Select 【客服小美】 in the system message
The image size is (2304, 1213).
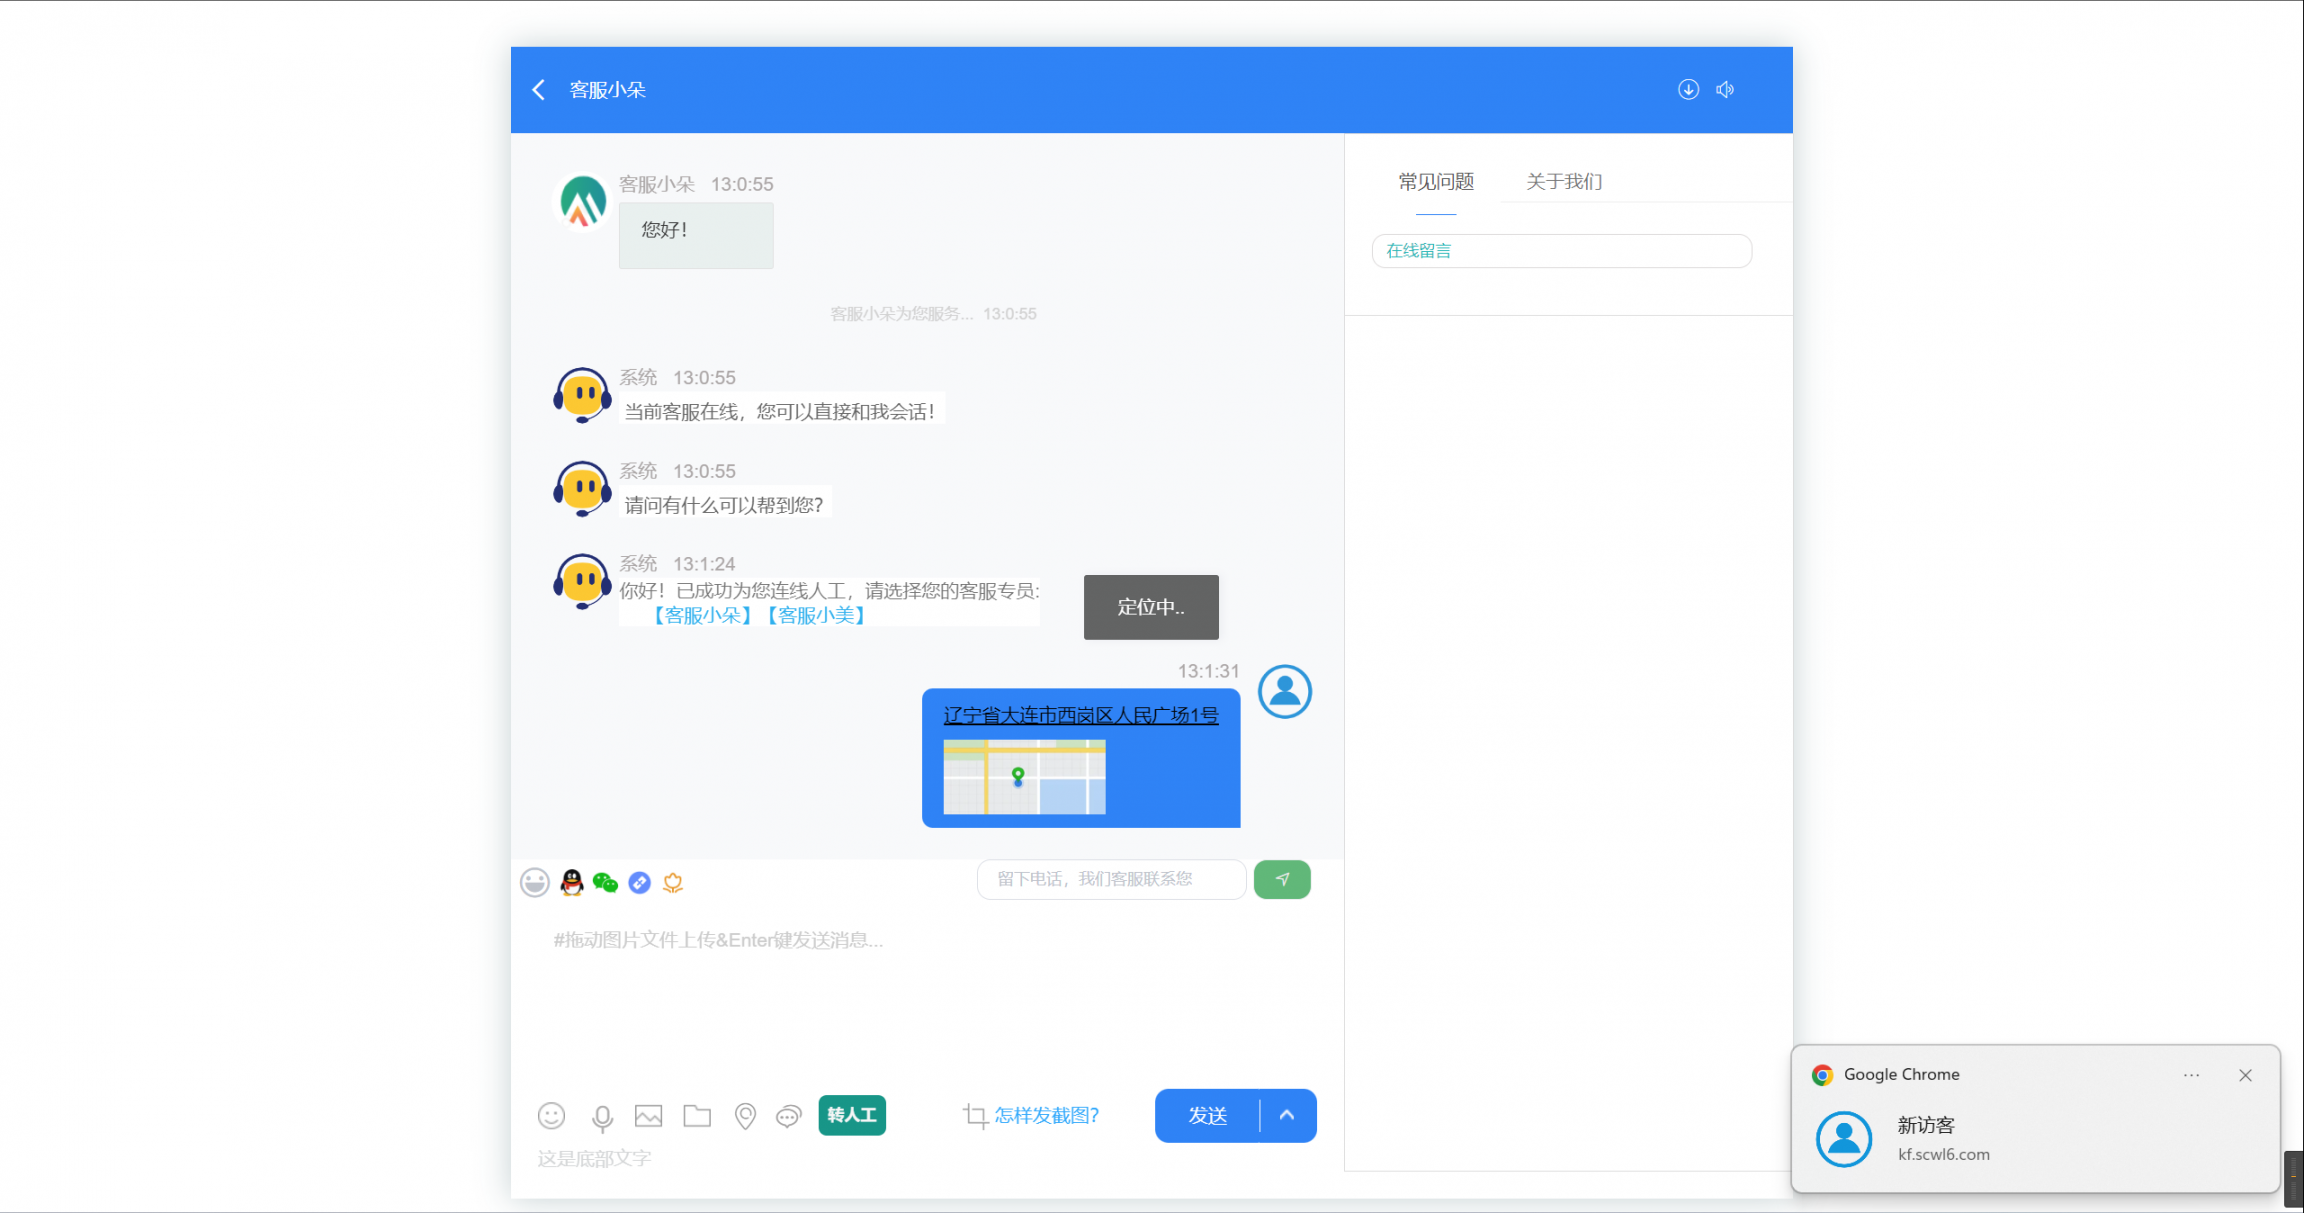pos(816,615)
